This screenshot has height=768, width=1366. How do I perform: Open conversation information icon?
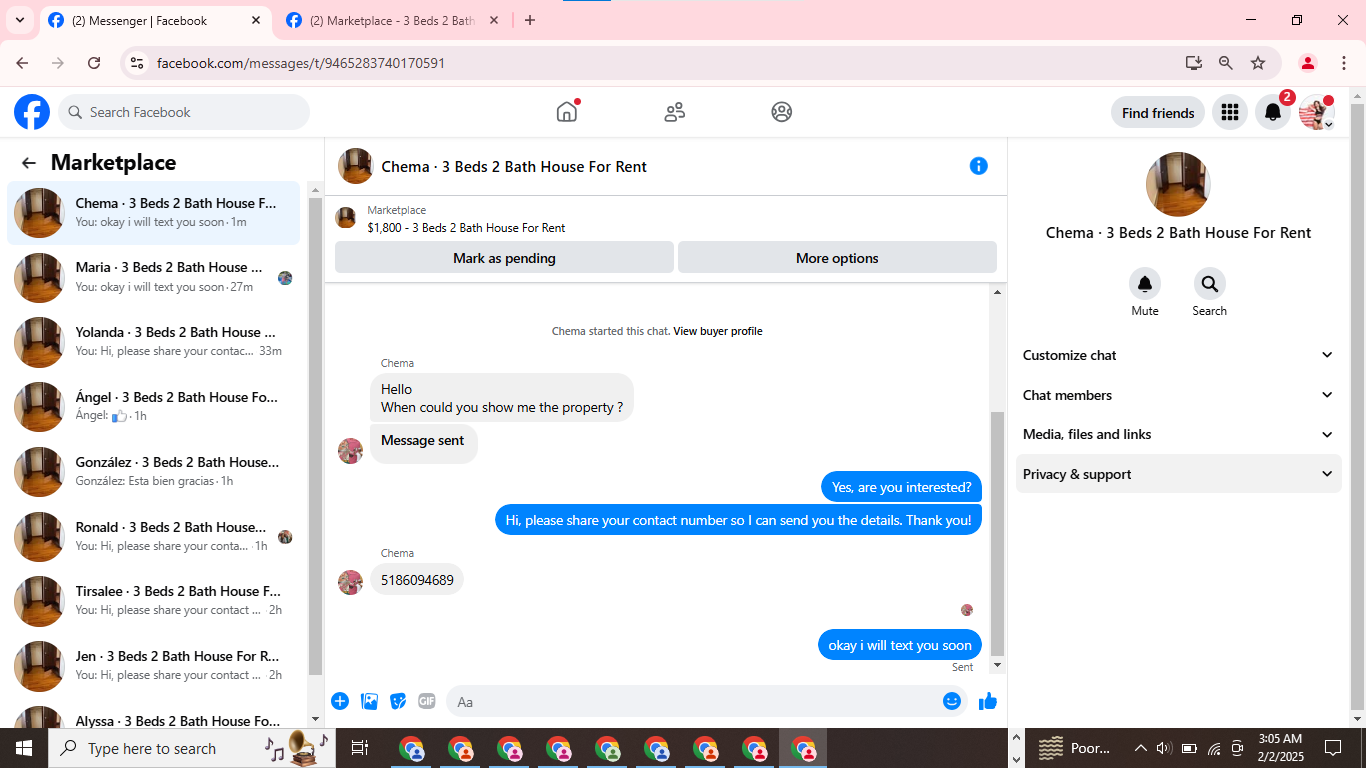979,166
